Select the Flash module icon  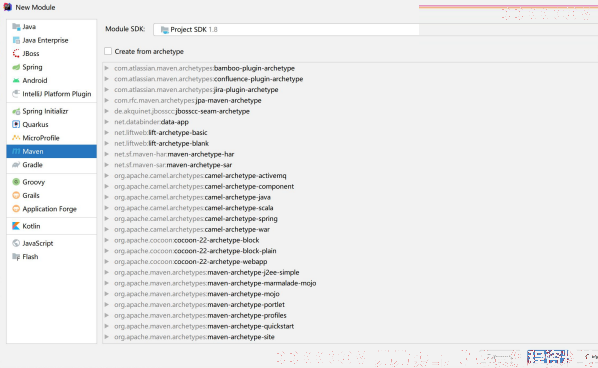click(x=16, y=257)
